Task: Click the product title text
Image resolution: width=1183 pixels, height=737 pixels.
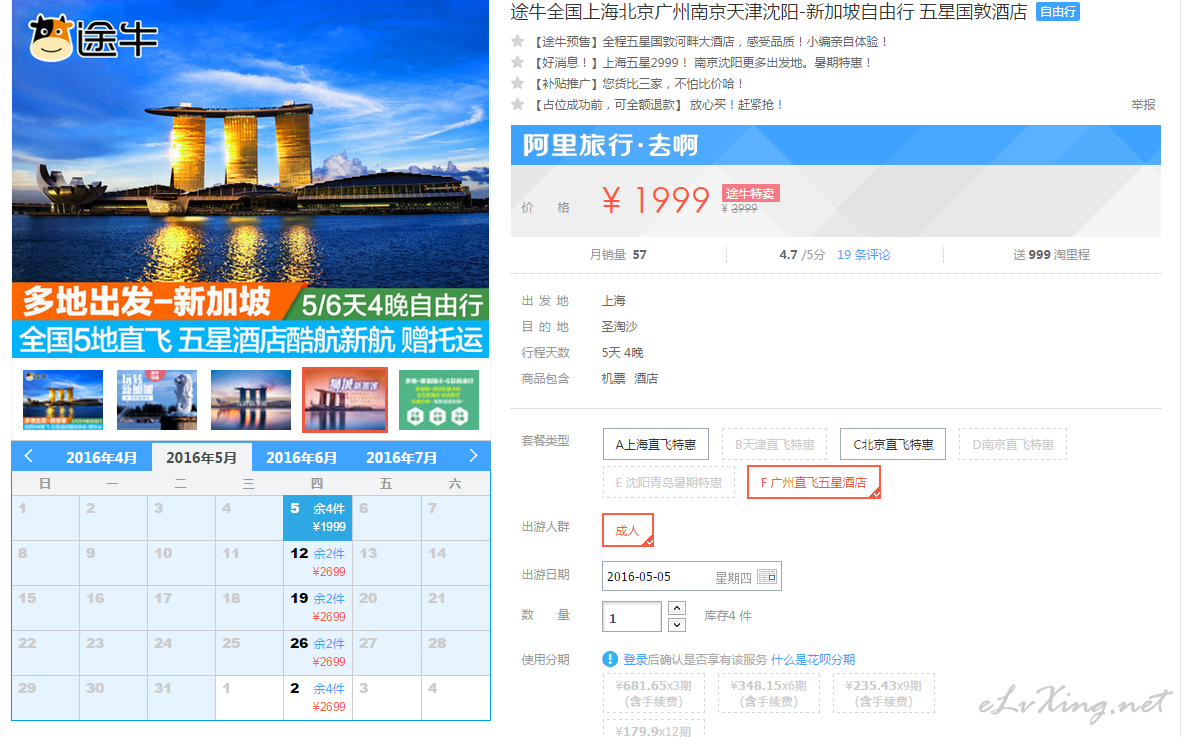Action: click(x=769, y=12)
